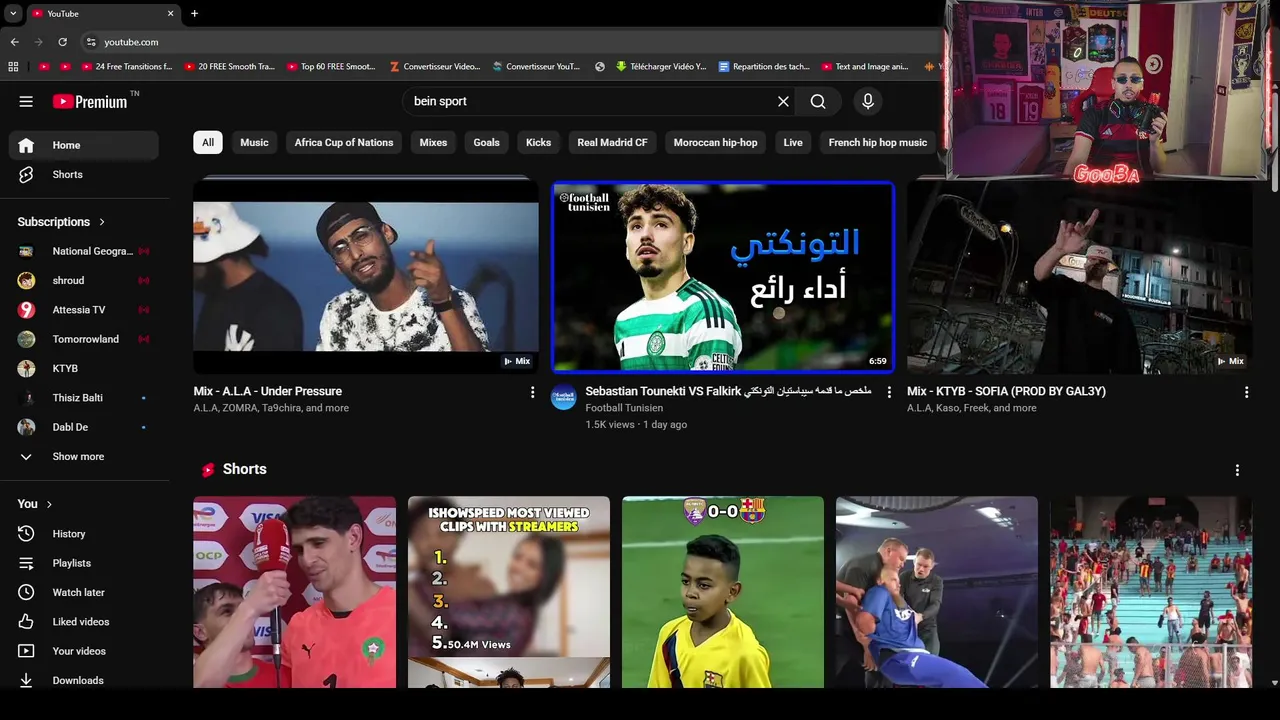
Task: Select the All filter chip
Action: 208,142
